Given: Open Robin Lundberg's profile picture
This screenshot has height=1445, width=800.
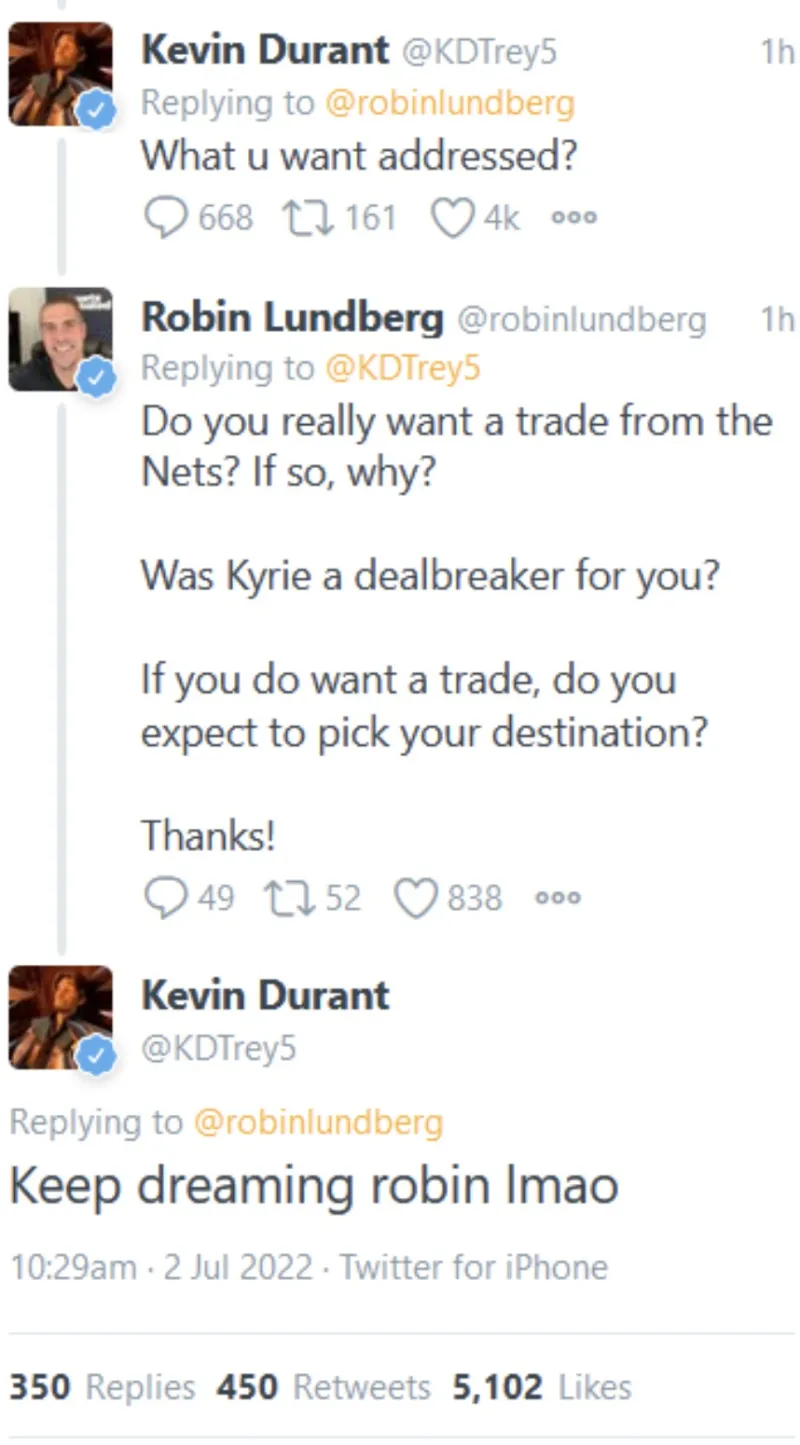Looking at the screenshot, I should 60,338.
